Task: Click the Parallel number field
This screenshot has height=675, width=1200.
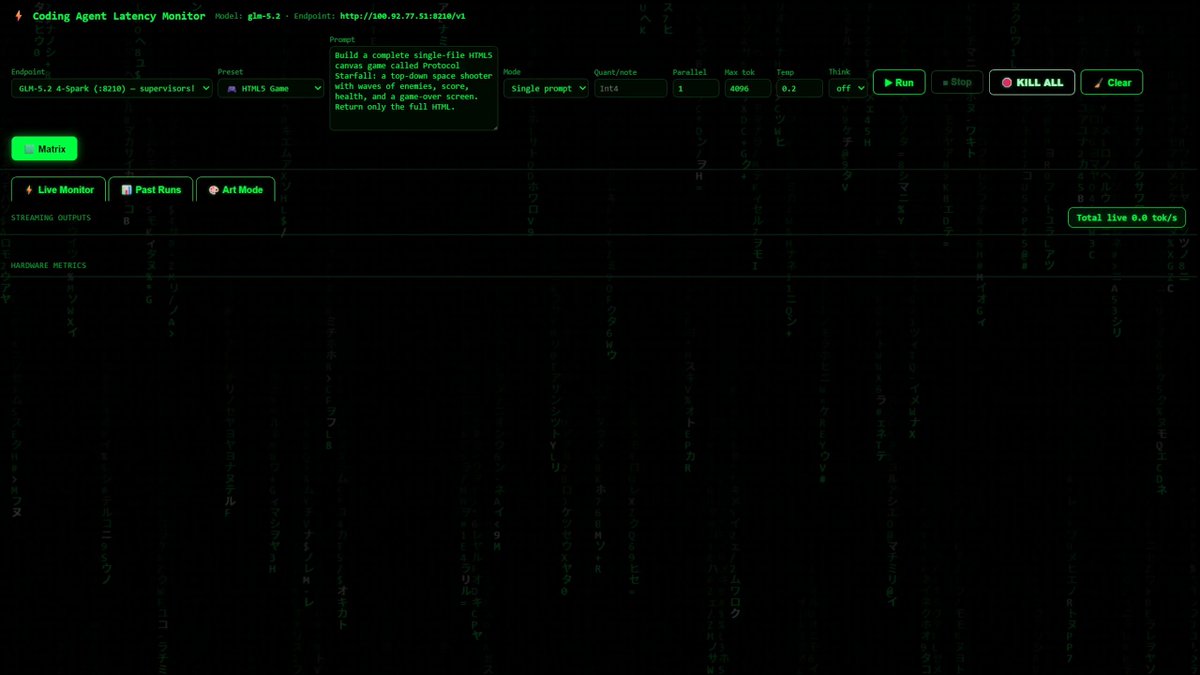Action: pyautogui.click(x=695, y=88)
